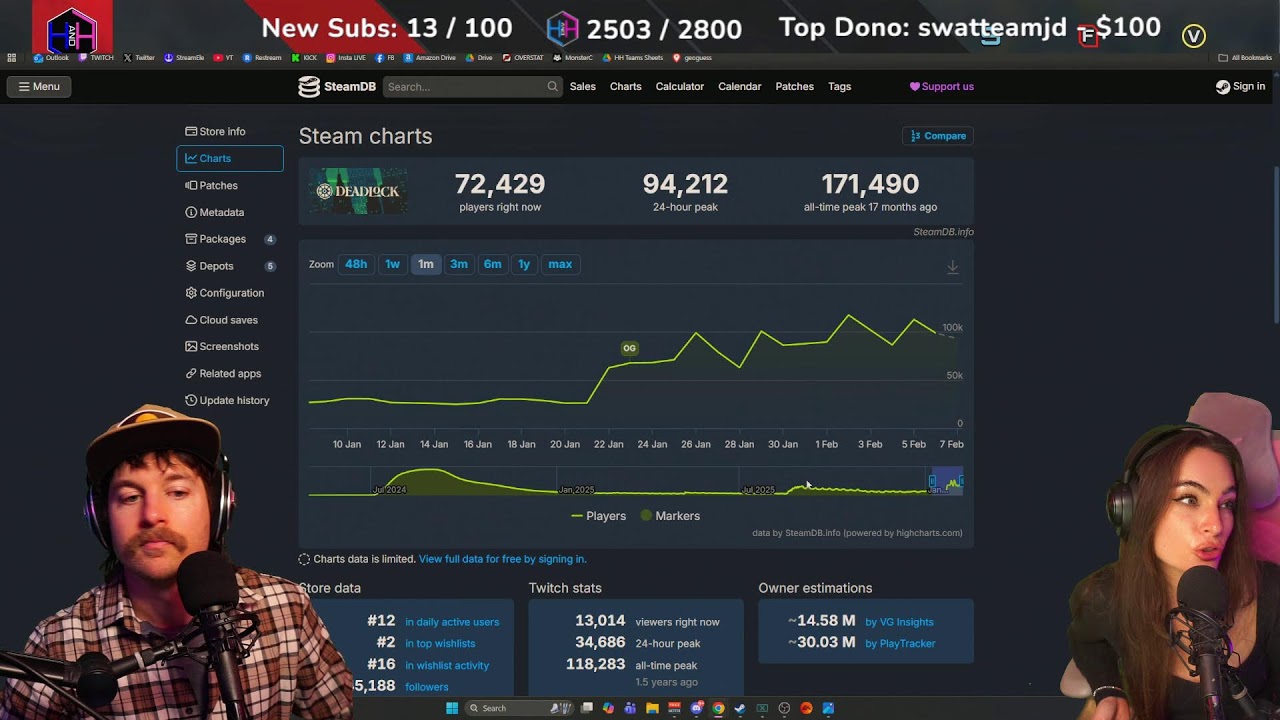1280x720 pixels.
Task: Click View full data by signing in link
Action: tap(503, 559)
